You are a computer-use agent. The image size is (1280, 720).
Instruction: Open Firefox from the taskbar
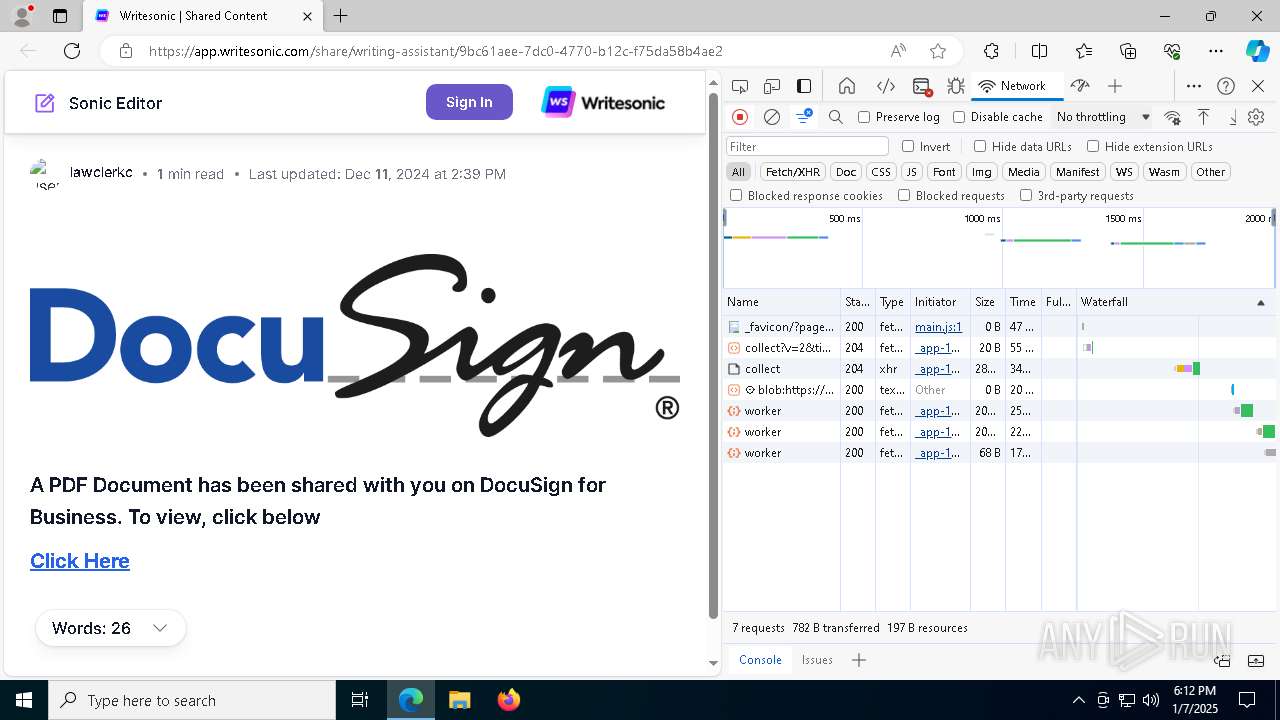(509, 700)
